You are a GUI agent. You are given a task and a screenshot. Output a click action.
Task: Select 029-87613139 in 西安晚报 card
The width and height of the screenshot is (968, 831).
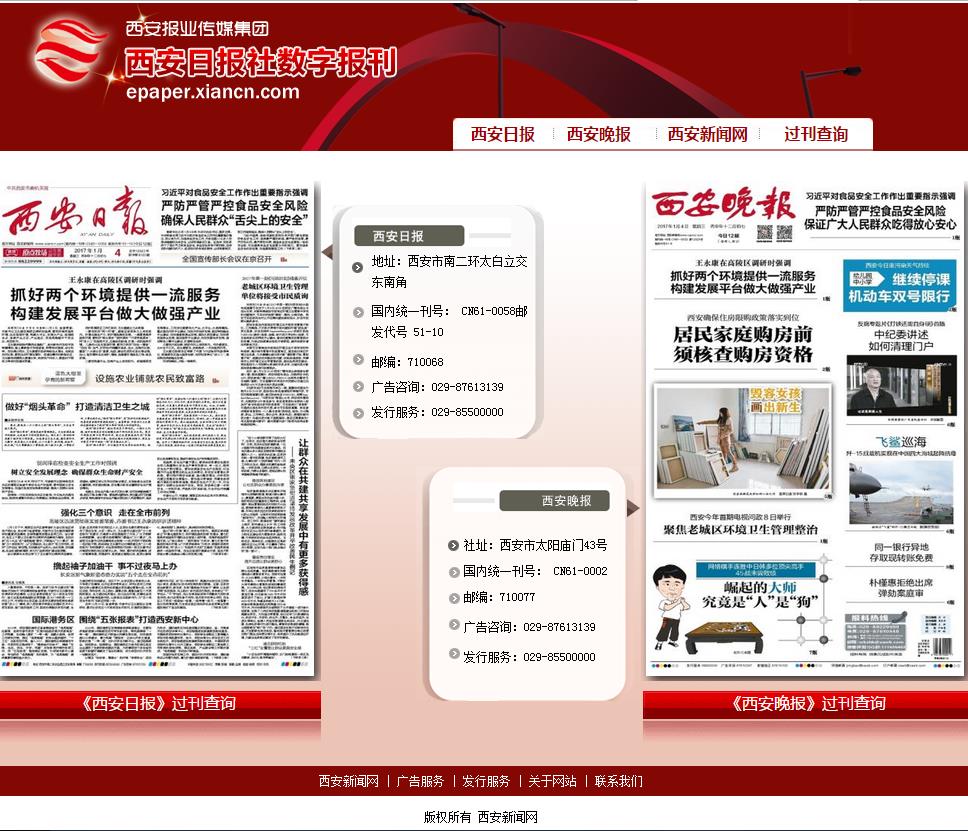pos(559,627)
